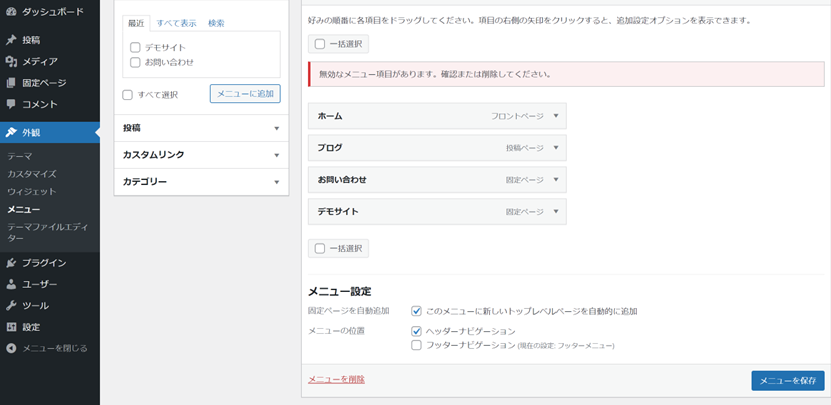Toggle the すべて選択 checkbox
The width and height of the screenshot is (831, 405).
point(127,95)
